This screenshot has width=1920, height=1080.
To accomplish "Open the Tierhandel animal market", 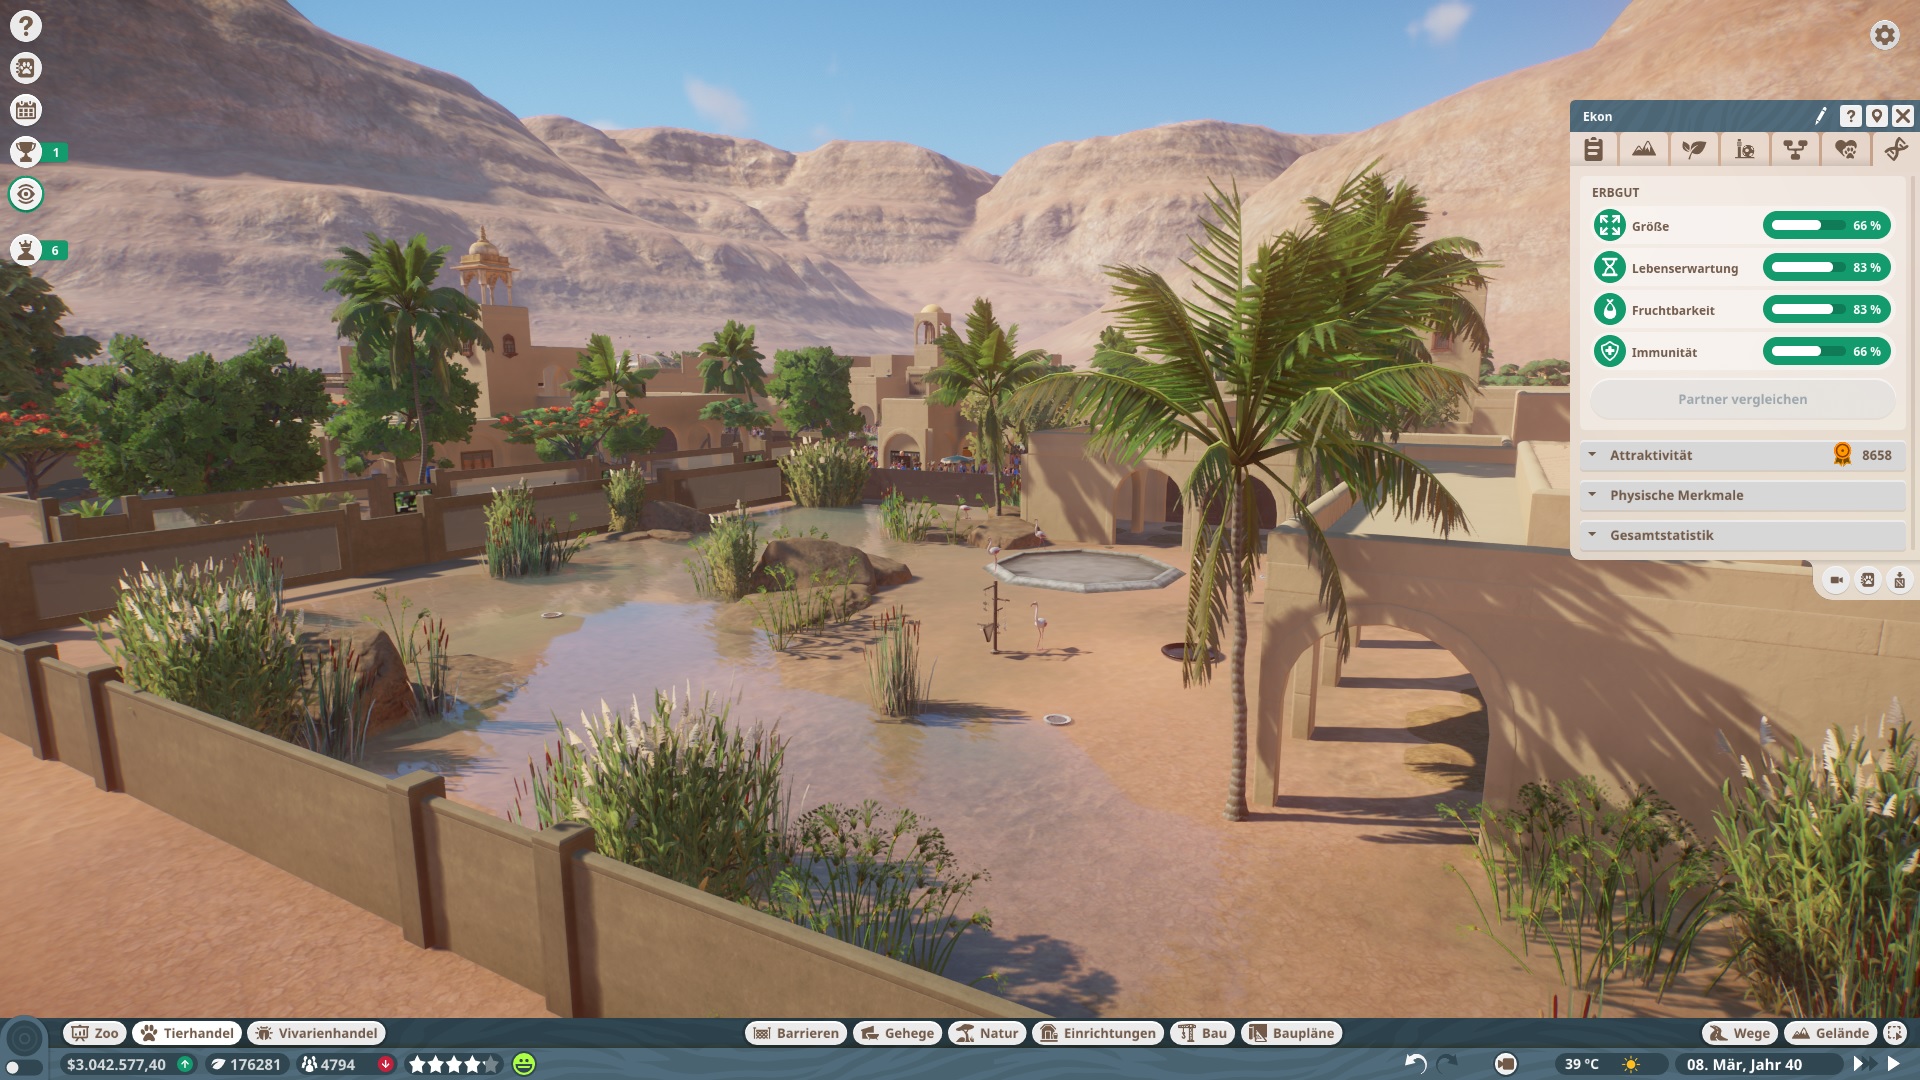I will pyautogui.click(x=186, y=1033).
